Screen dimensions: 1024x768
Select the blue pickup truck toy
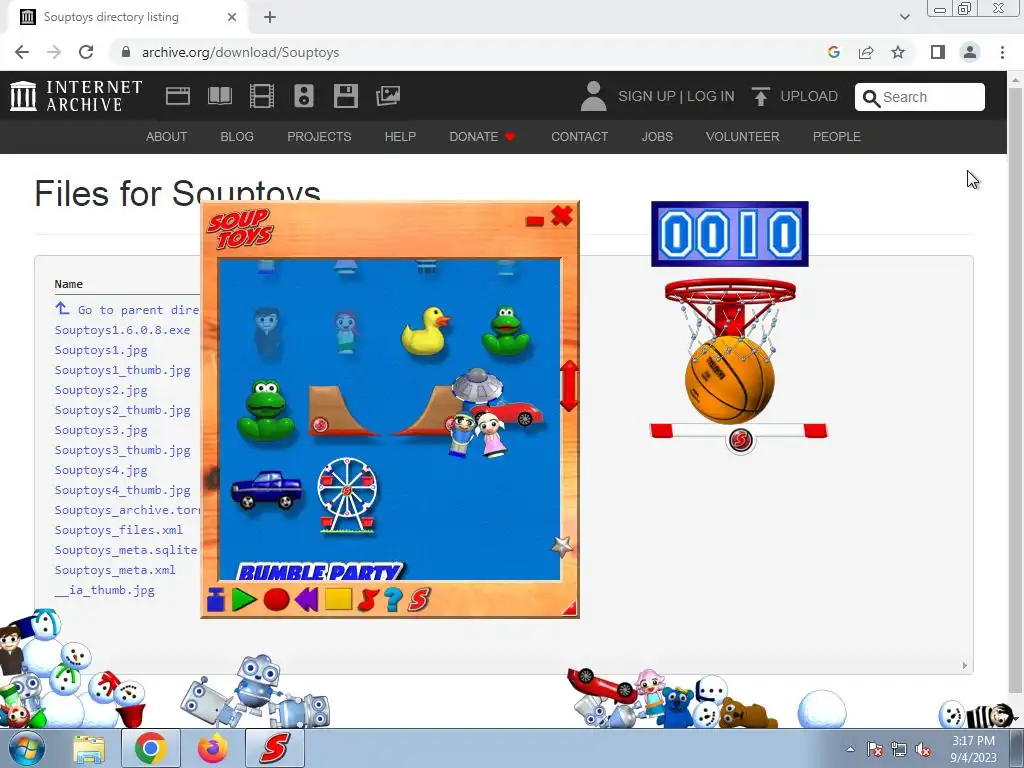point(266,490)
